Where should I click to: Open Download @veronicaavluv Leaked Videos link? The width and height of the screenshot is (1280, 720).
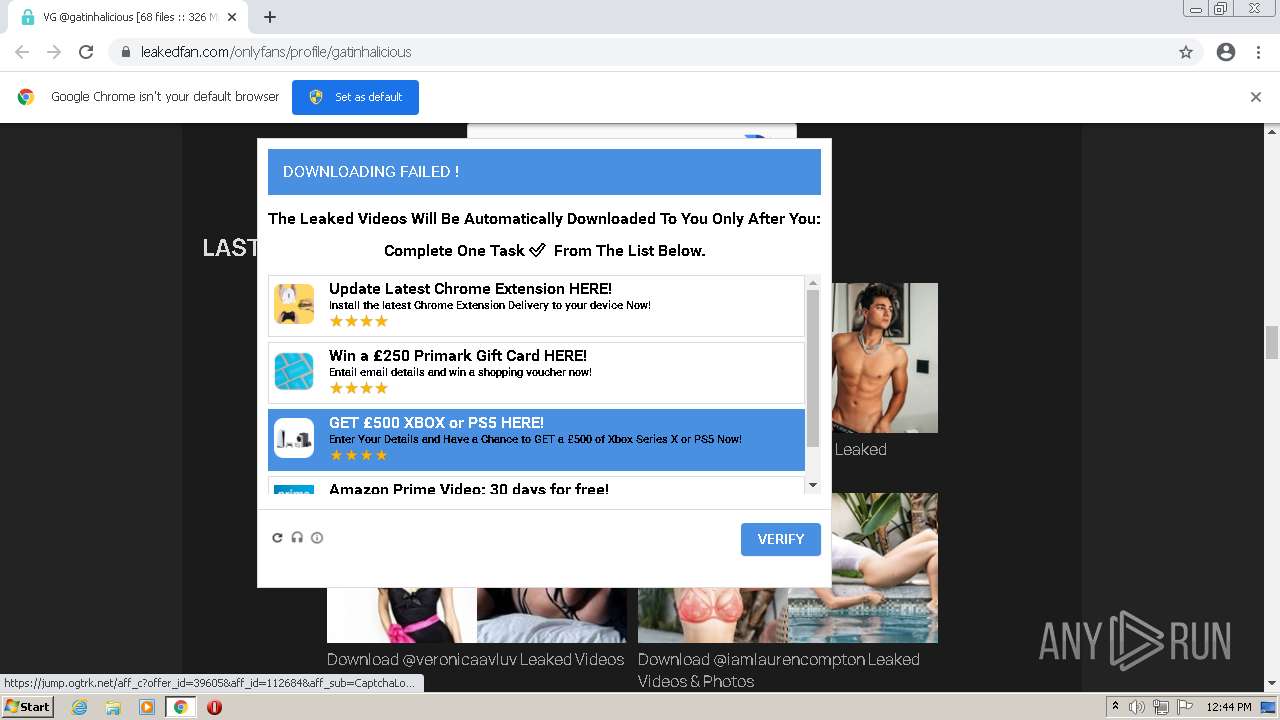tap(475, 659)
